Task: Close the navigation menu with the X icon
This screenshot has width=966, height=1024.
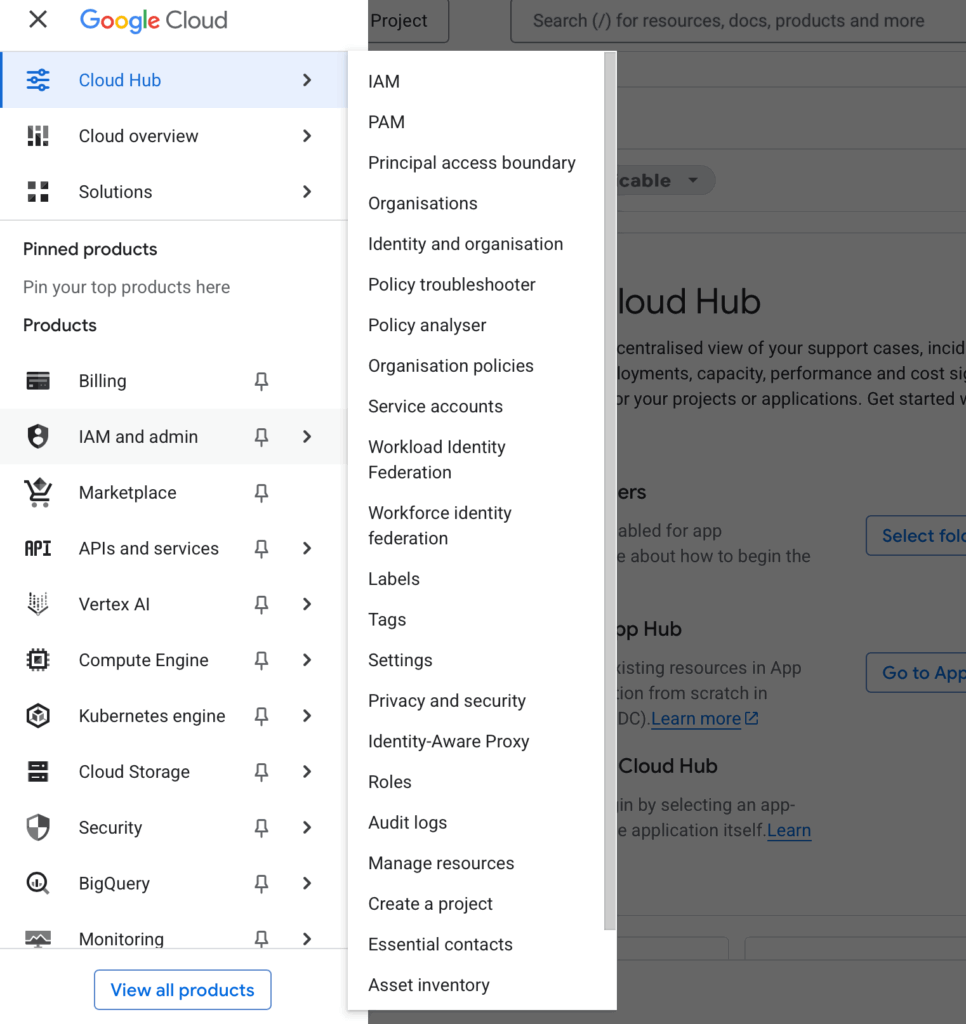Action: click(x=38, y=20)
